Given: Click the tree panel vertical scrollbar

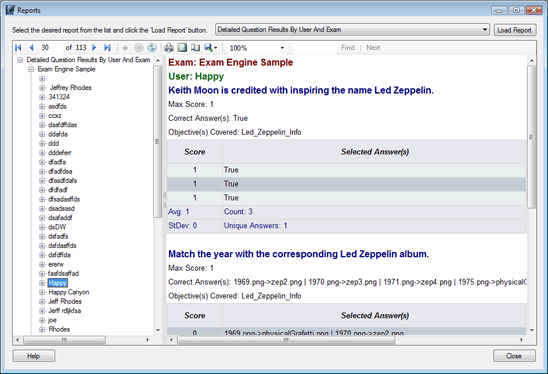Looking at the screenshot, I should [157, 141].
